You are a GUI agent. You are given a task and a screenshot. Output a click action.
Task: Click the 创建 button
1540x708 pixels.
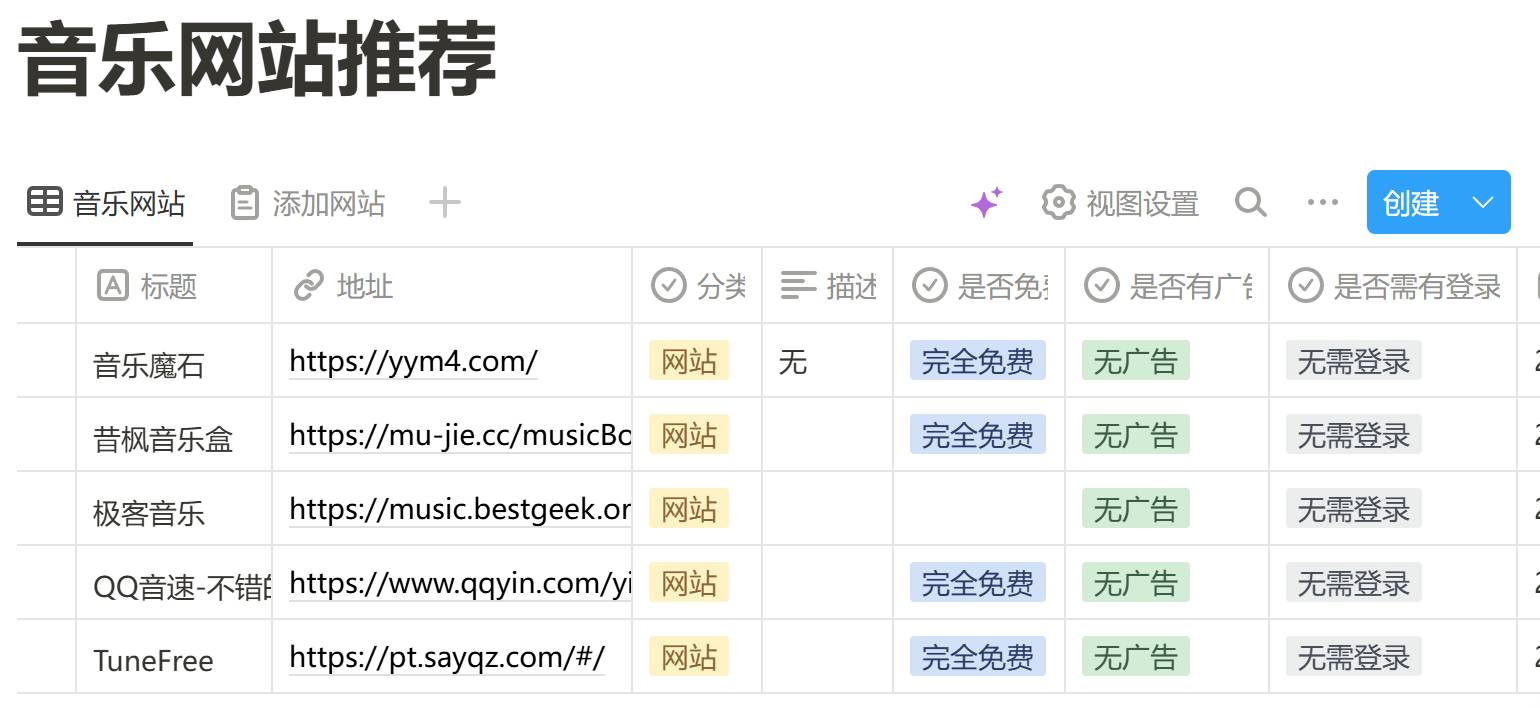[x=1411, y=203]
